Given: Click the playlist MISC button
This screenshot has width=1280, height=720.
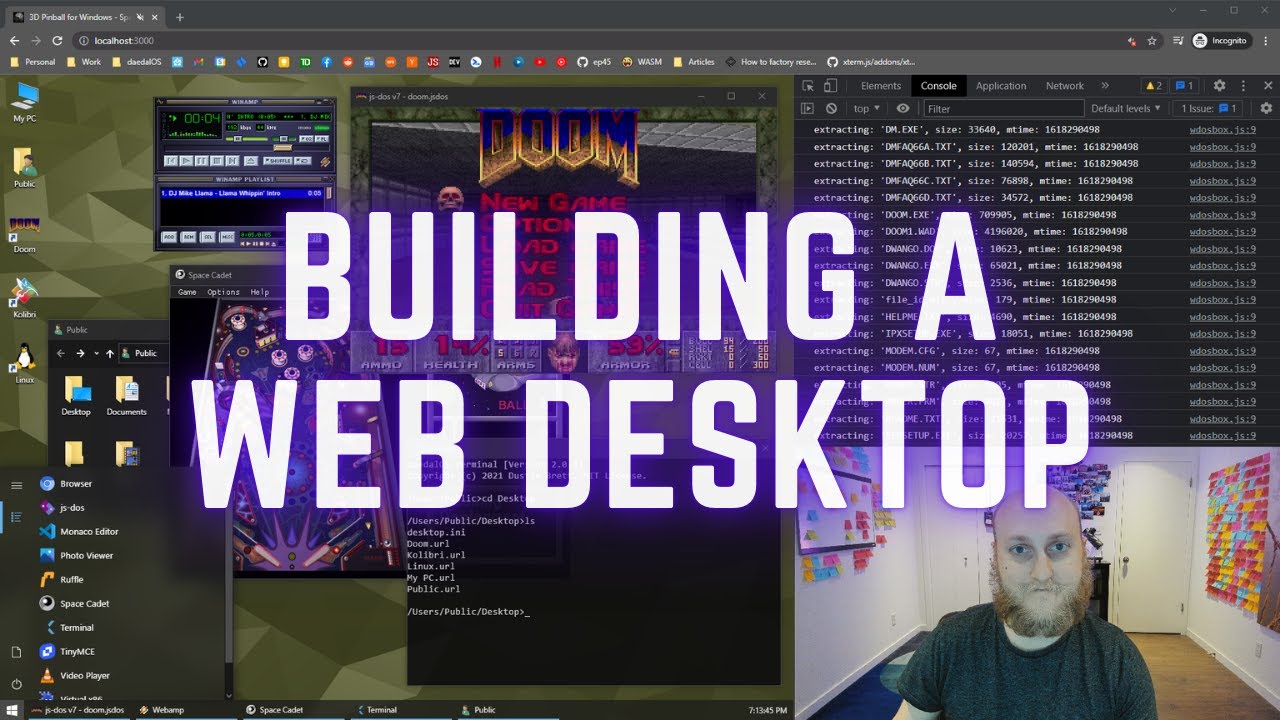Looking at the screenshot, I should (x=227, y=237).
